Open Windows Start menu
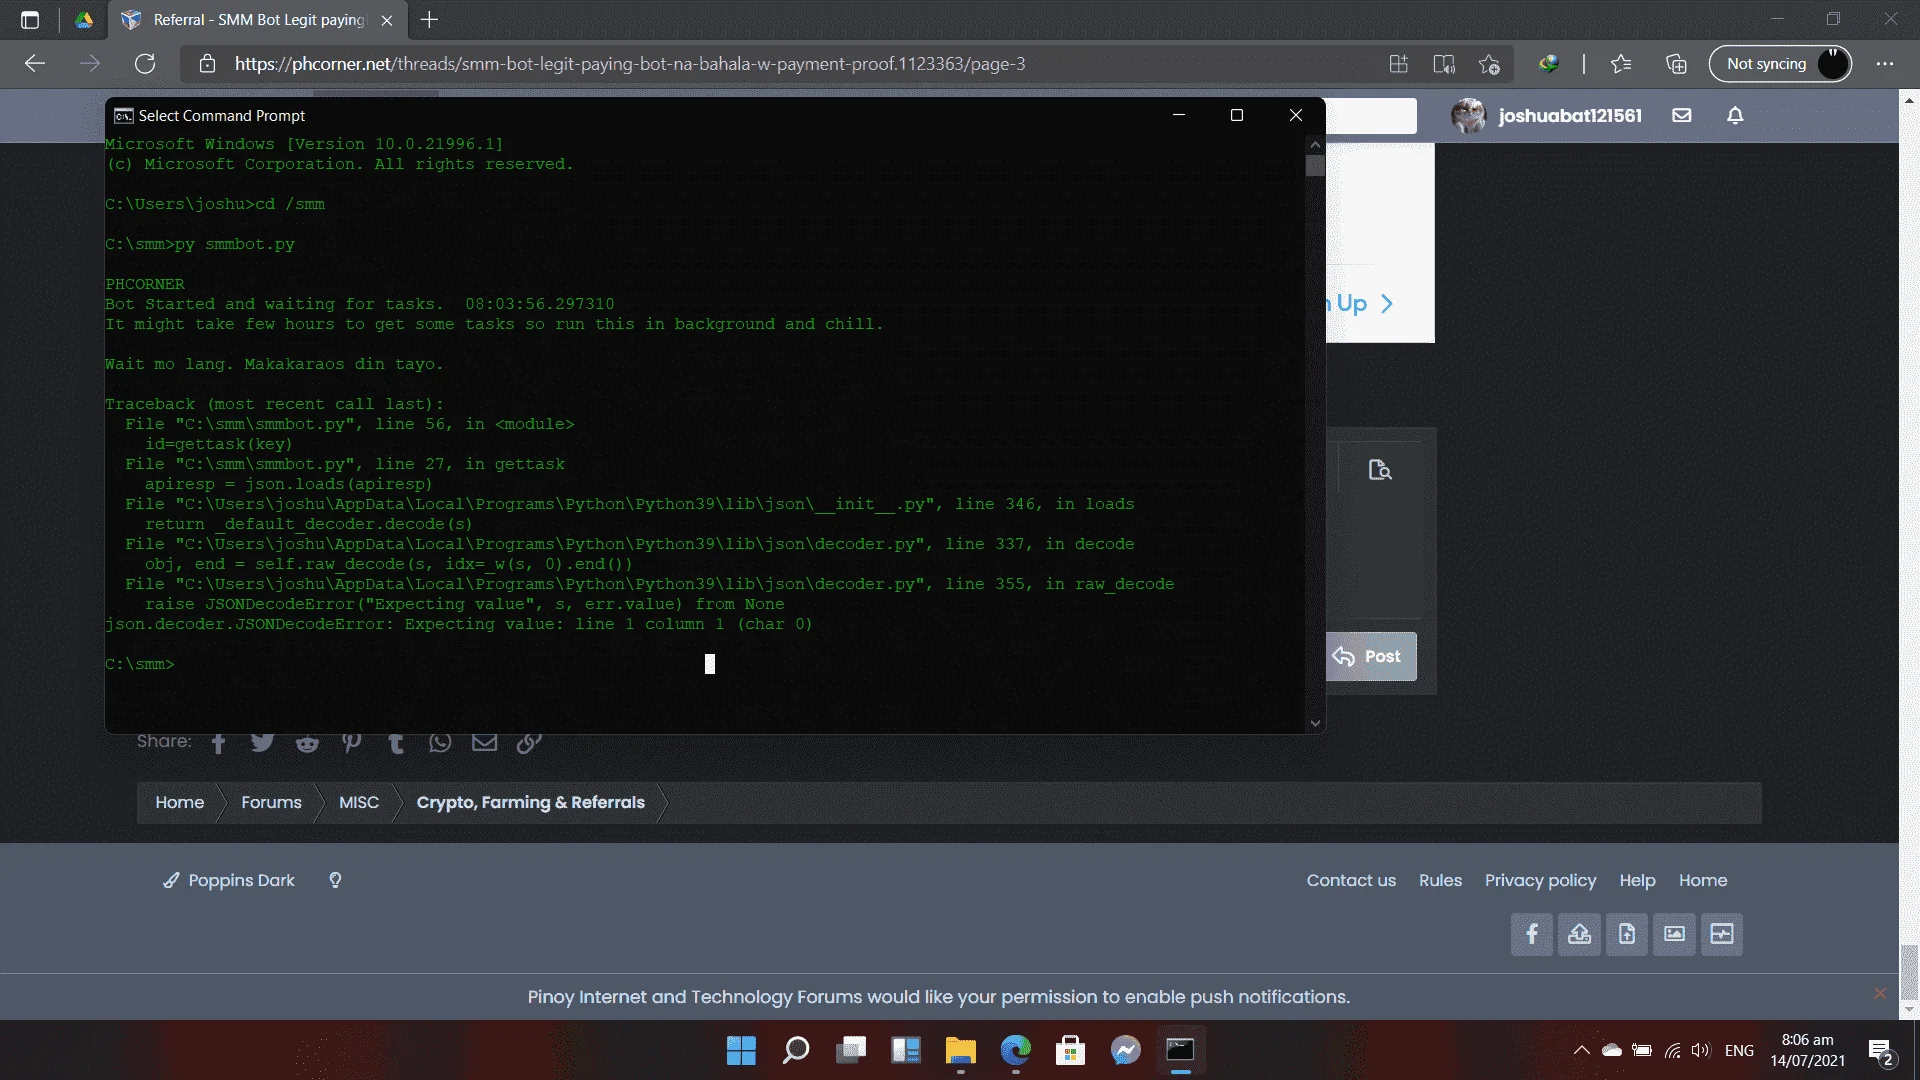 pyautogui.click(x=741, y=1050)
